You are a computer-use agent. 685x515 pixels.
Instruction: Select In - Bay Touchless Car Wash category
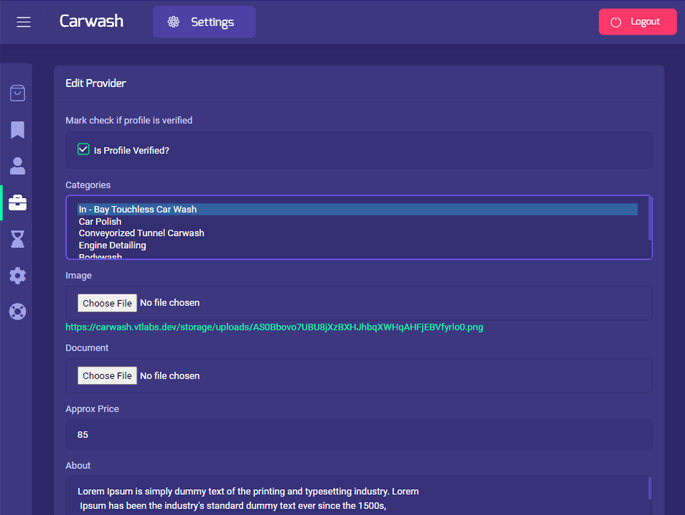click(x=138, y=210)
